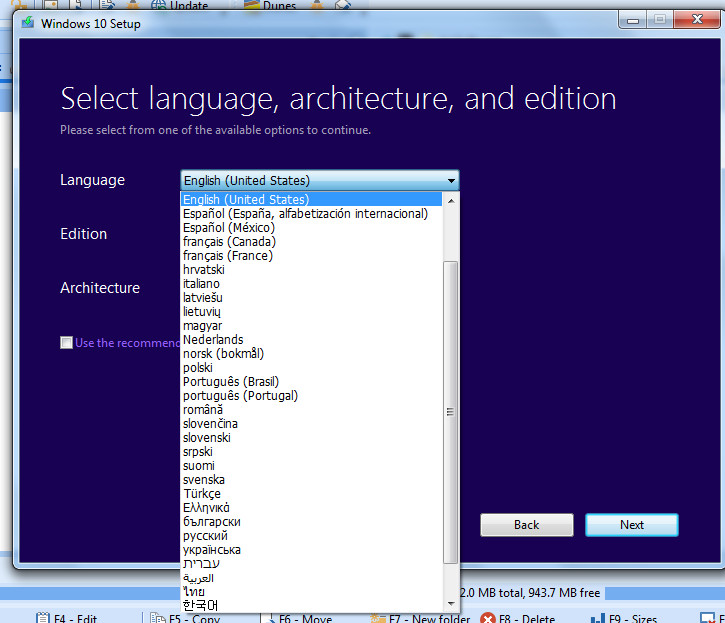Click the language list scroll-down arrow

pos(450,603)
